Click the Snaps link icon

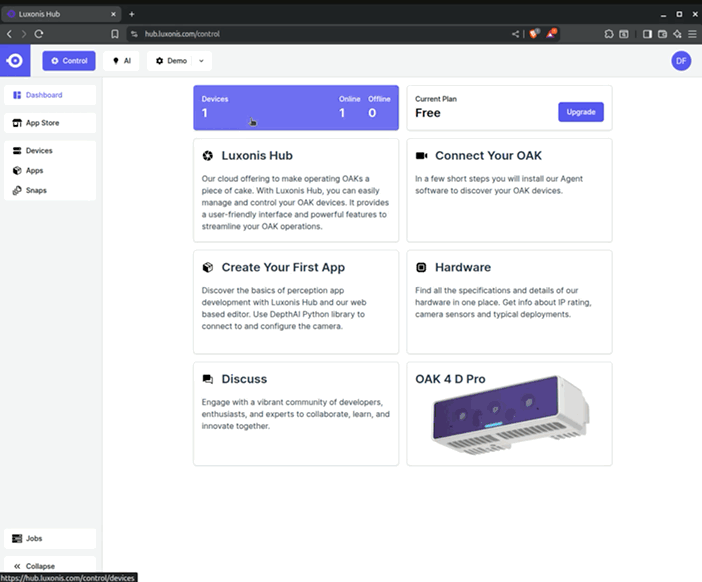point(17,190)
